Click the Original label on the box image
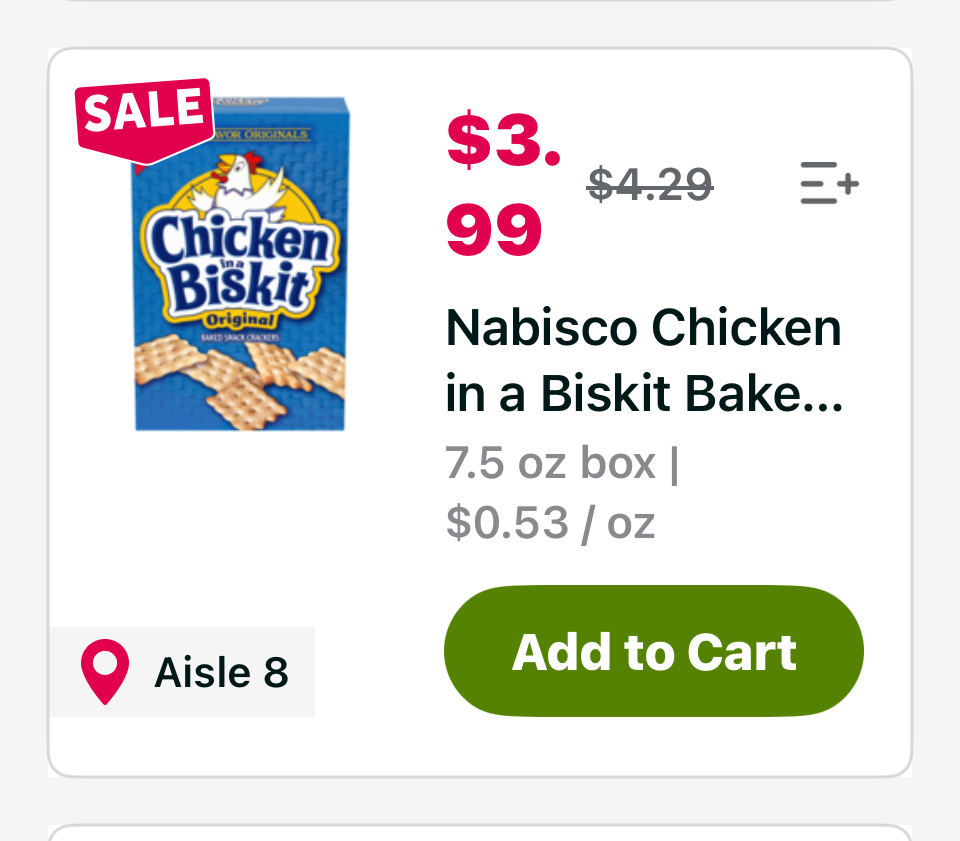 click(238, 319)
